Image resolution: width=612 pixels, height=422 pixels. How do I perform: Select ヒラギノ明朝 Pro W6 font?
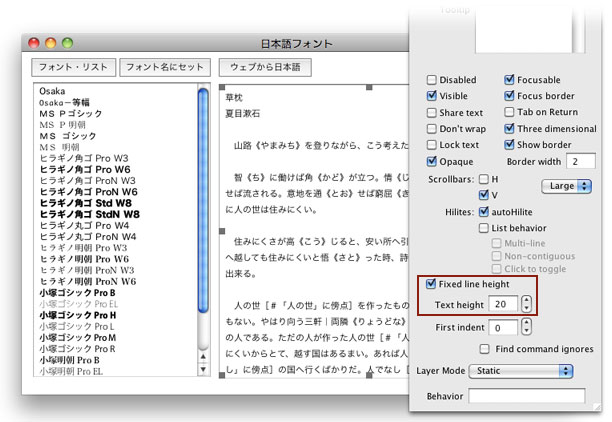pos(84,259)
